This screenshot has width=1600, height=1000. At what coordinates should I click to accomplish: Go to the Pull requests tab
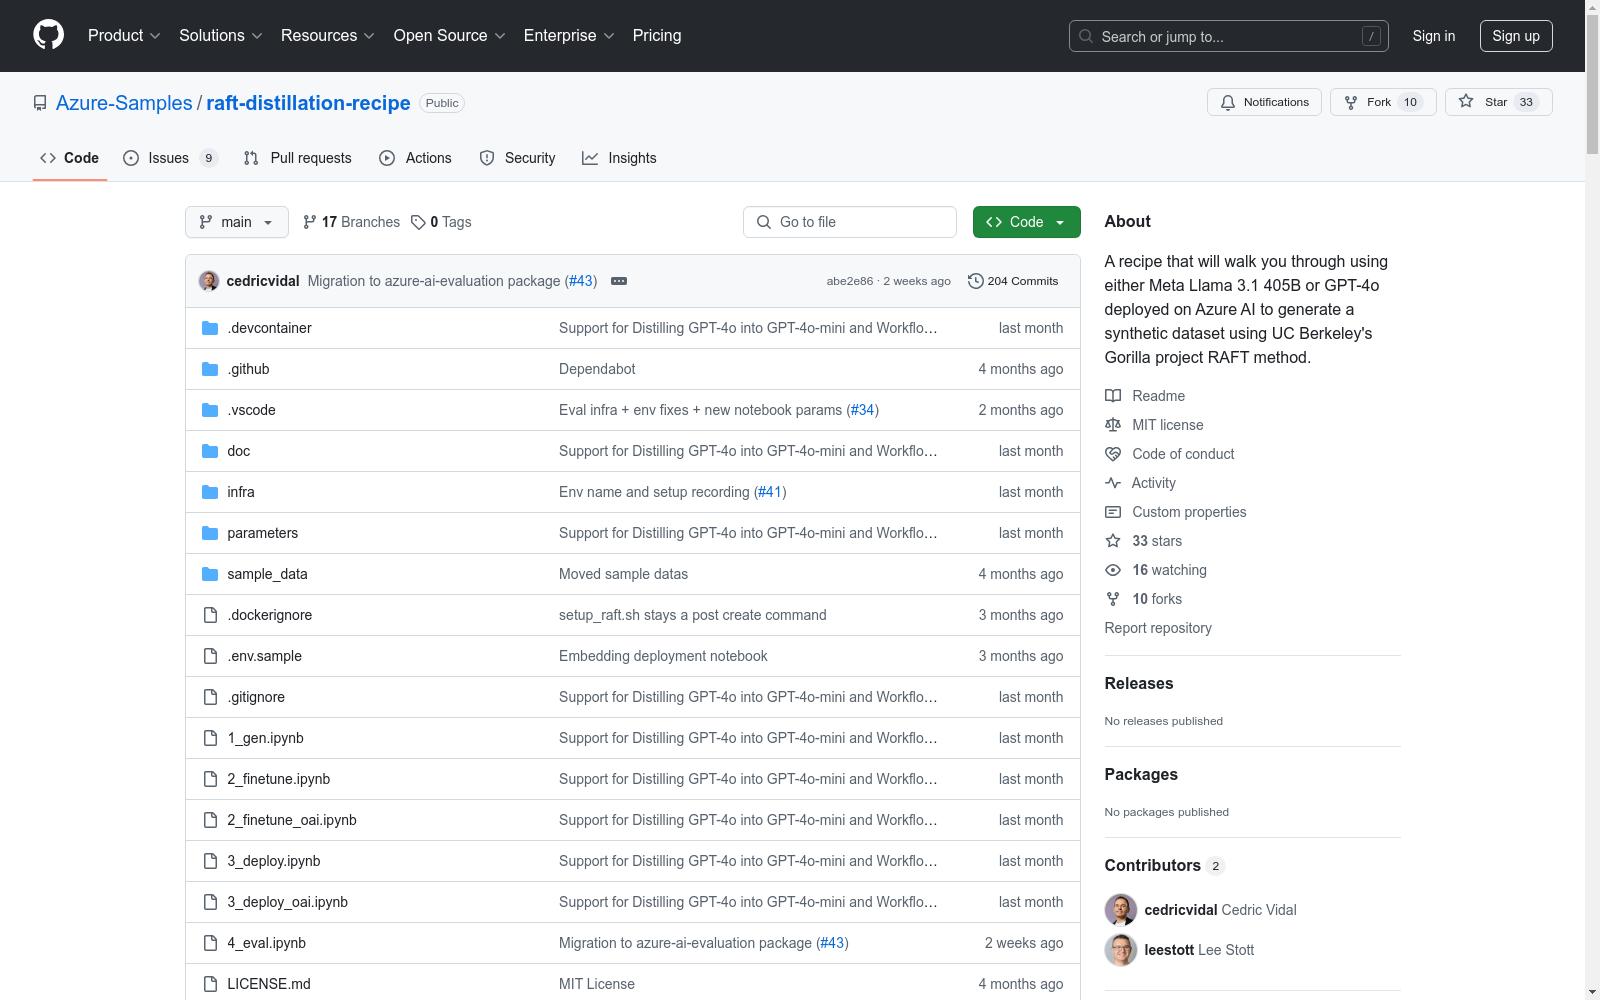(298, 158)
